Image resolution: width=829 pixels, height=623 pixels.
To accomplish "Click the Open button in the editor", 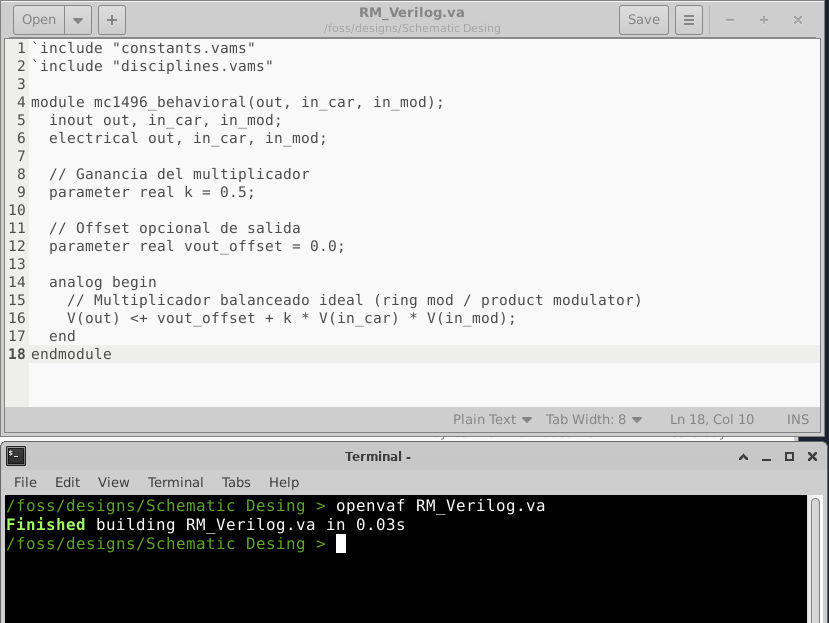I will [x=38, y=19].
